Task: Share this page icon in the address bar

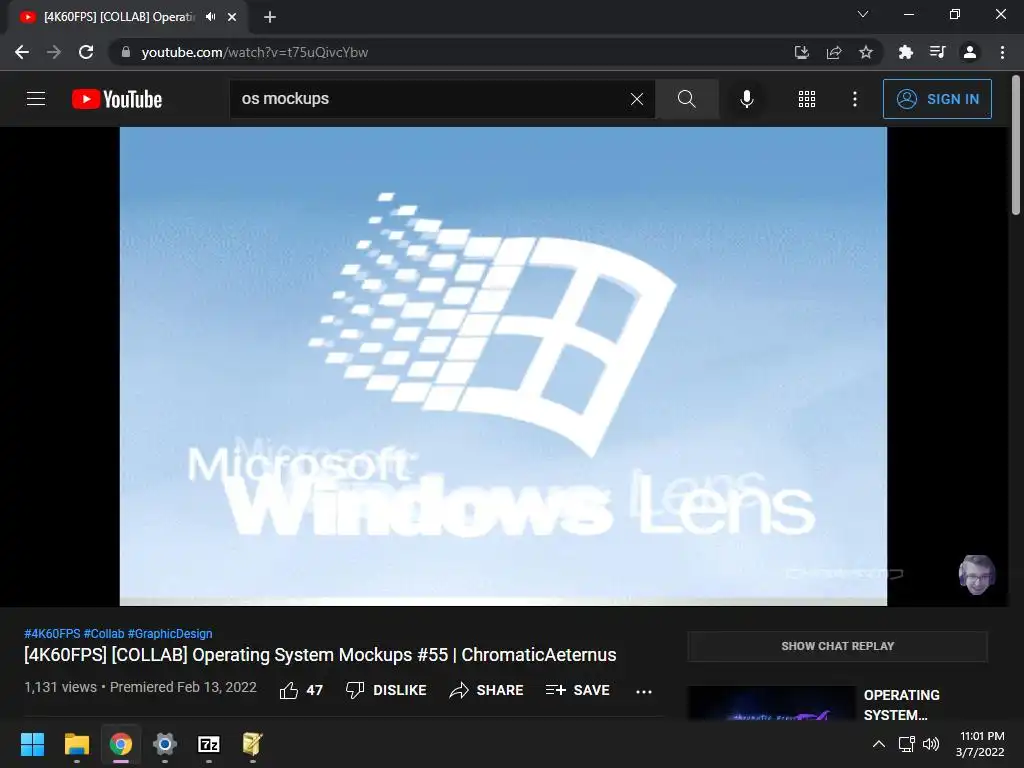Action: tap(834, 52)
